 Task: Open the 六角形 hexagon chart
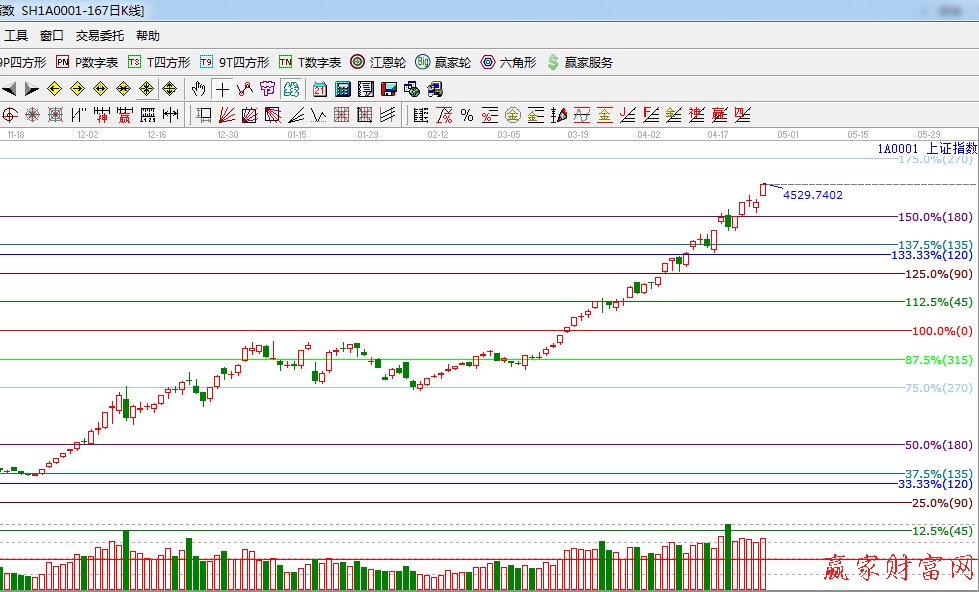508,62
